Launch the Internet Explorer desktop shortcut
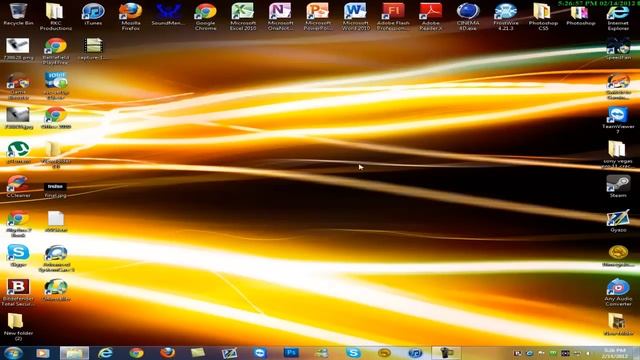 618,16
